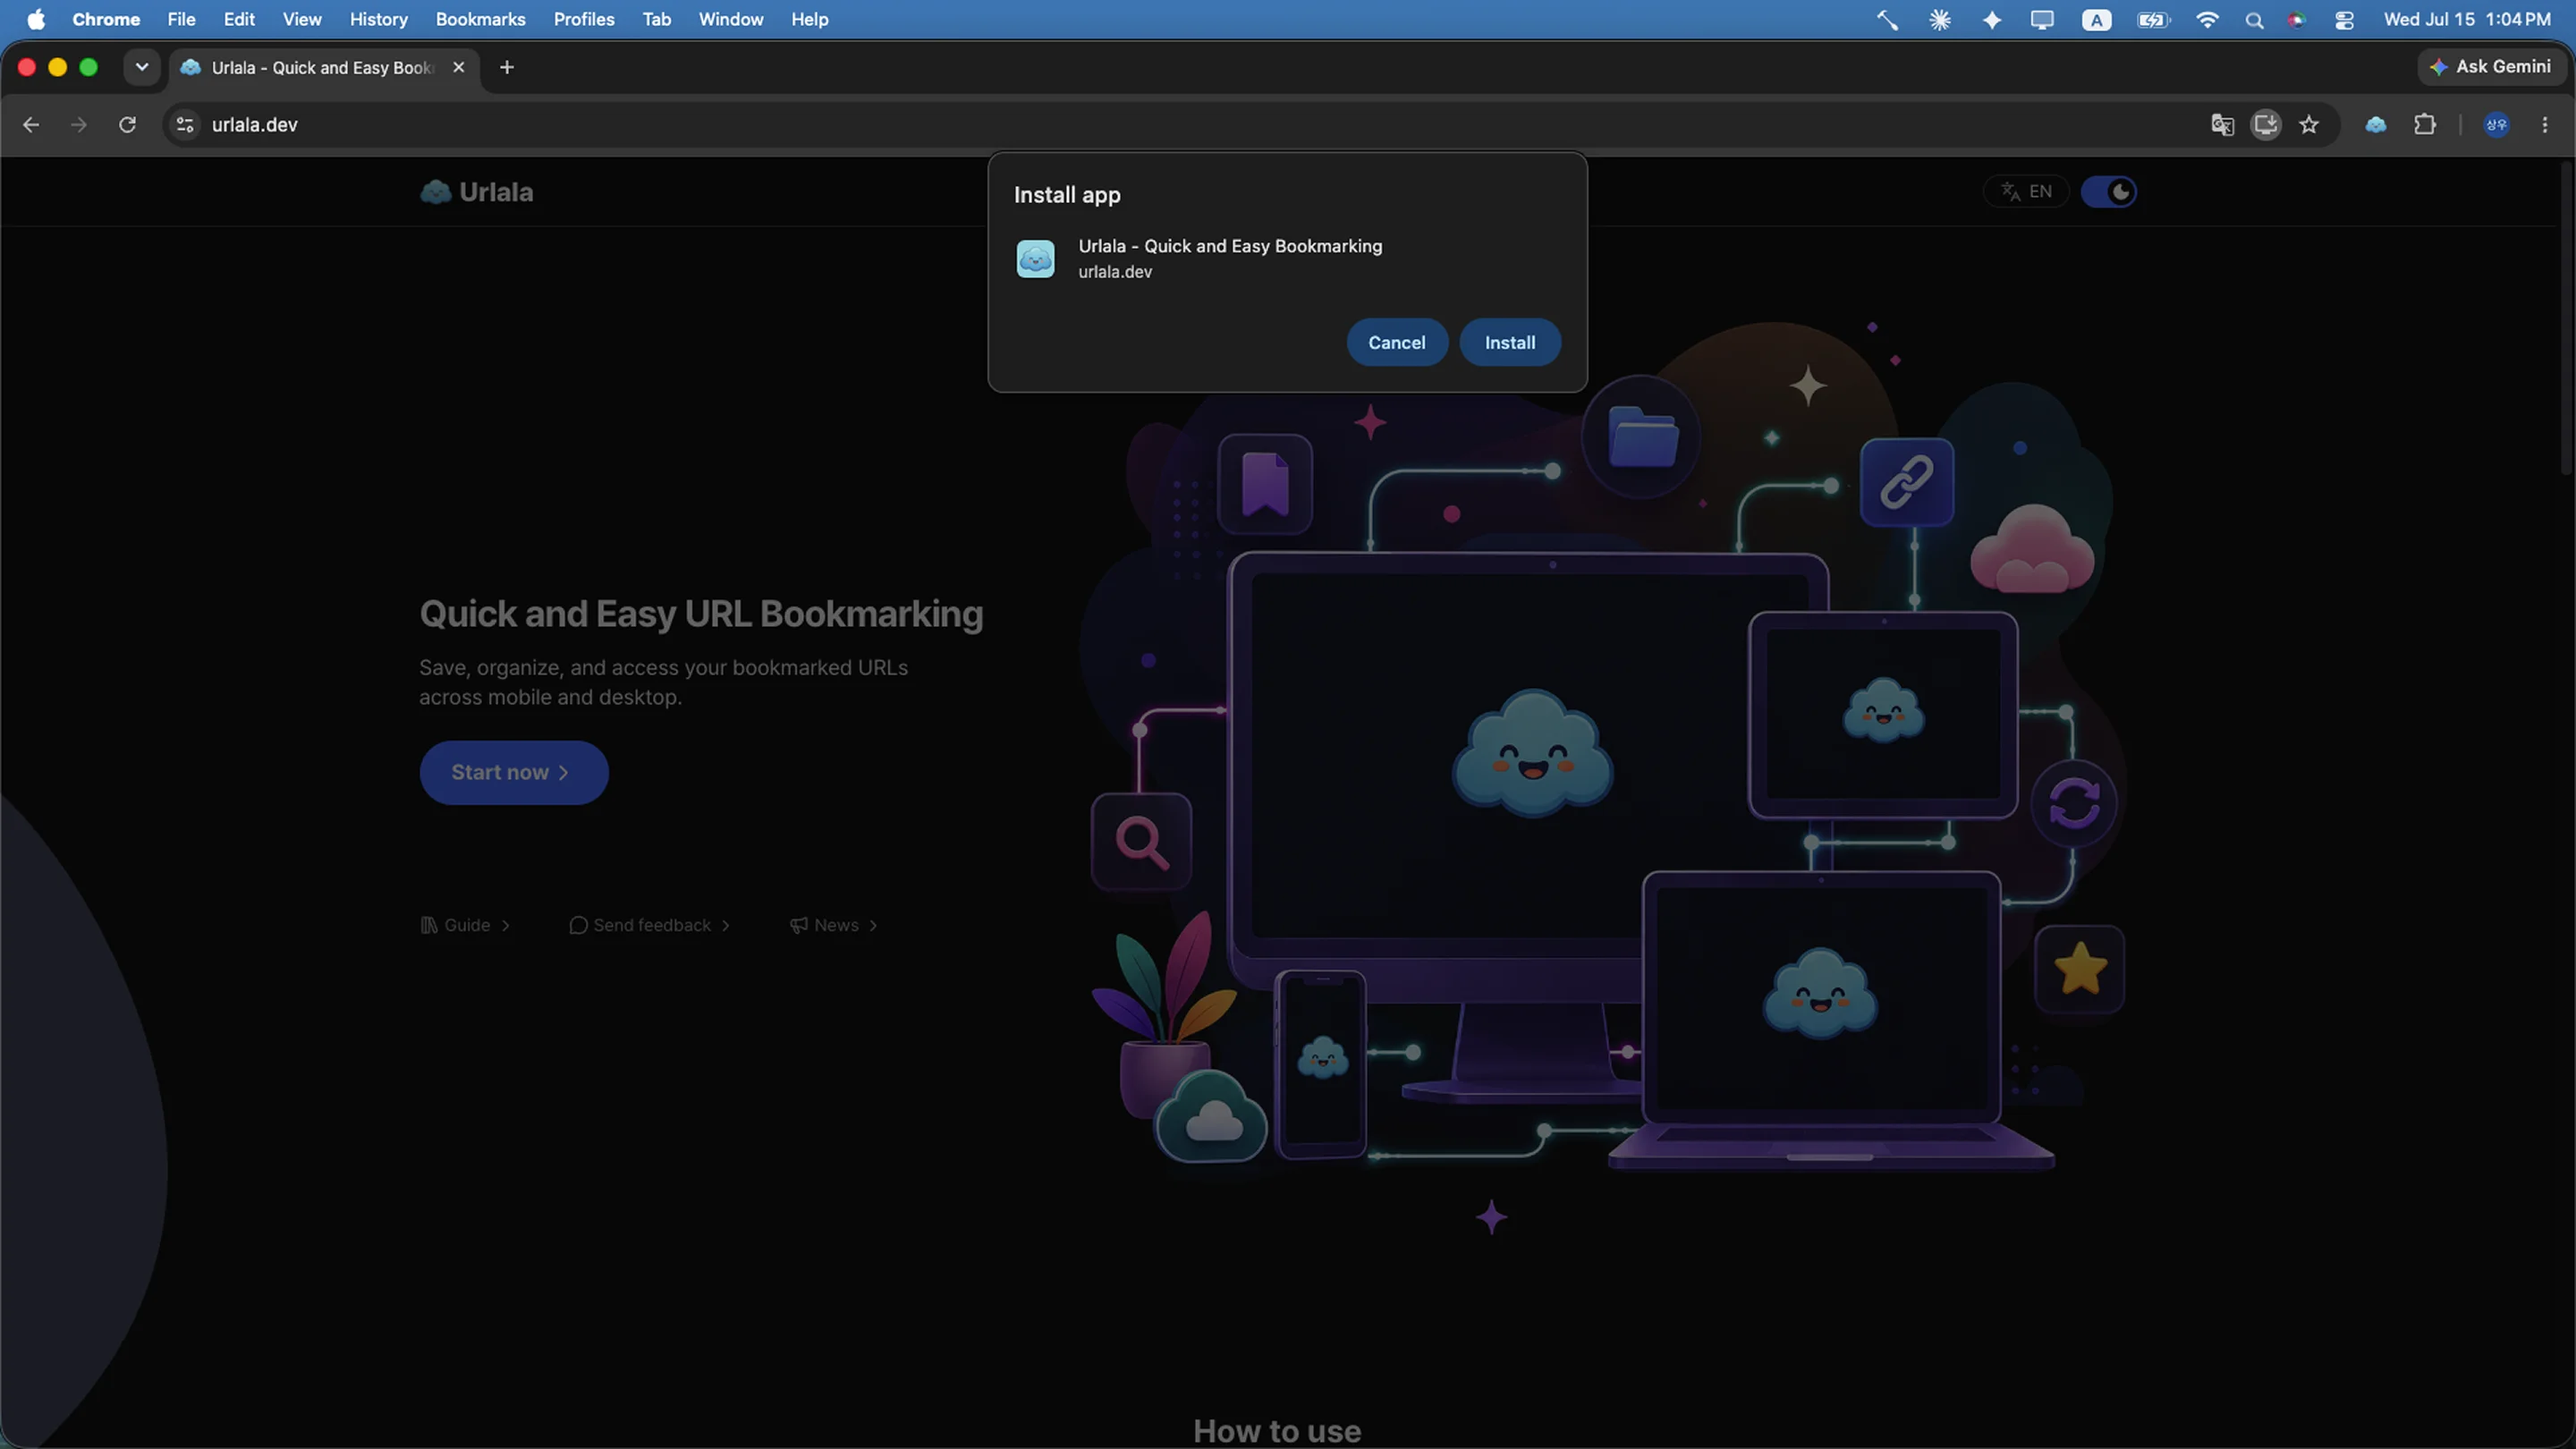Screen dimensions: 2576x1449
Task: Open the History menu
Action: click(379, 19)
